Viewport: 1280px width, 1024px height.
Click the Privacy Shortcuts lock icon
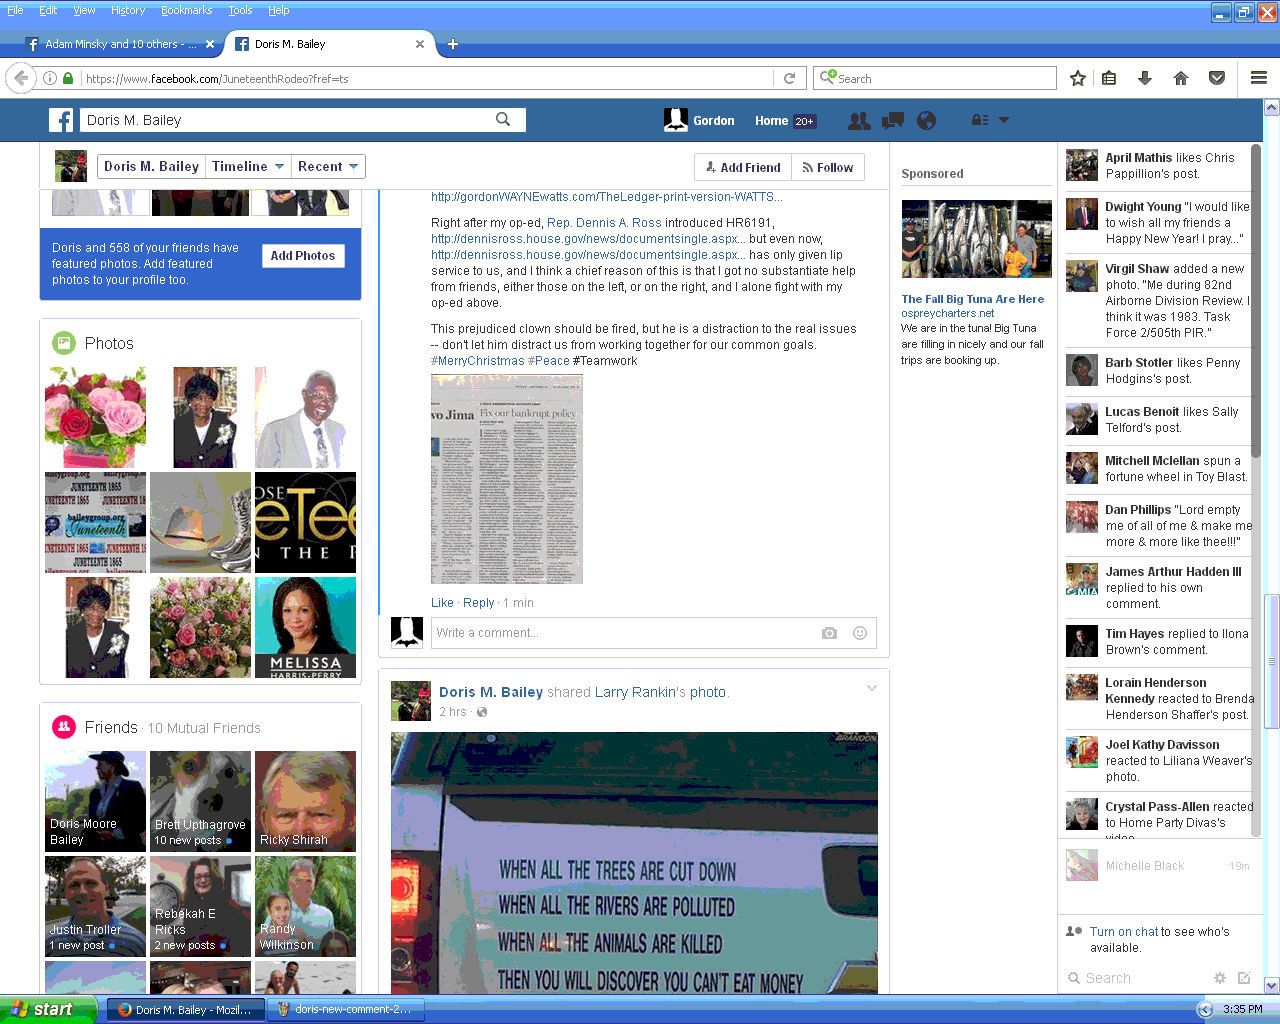pyautogui.click(x=980, y=120)
